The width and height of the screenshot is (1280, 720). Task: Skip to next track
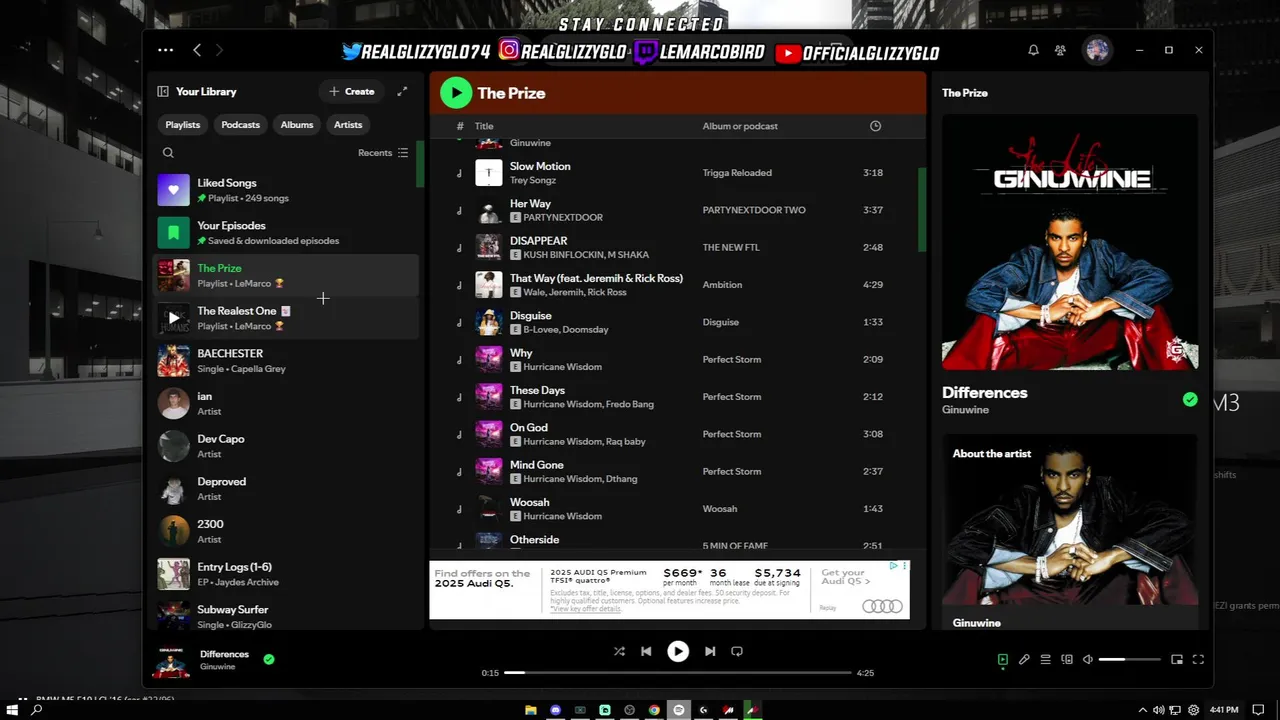point(710,651)
